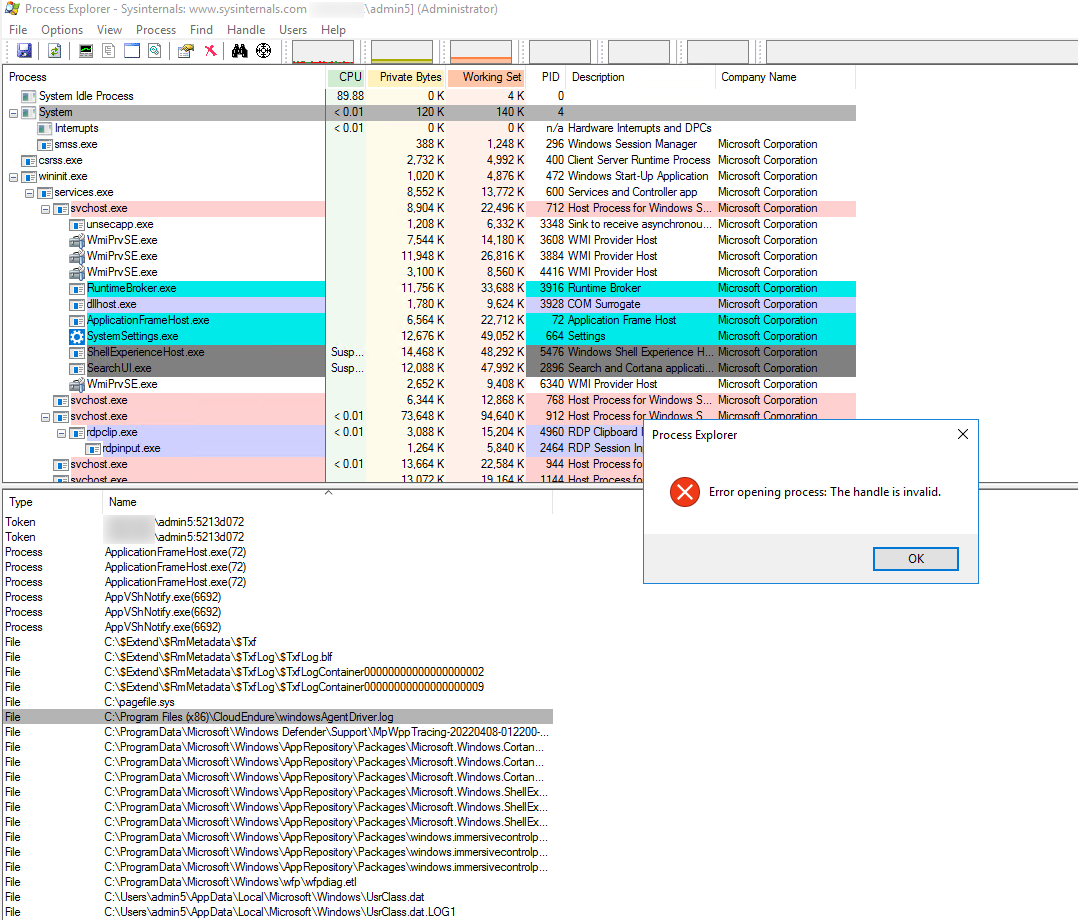Viewport: 1078px width, 920px height.
Task: Click the commit history mini graph
Action: [402, 52]
